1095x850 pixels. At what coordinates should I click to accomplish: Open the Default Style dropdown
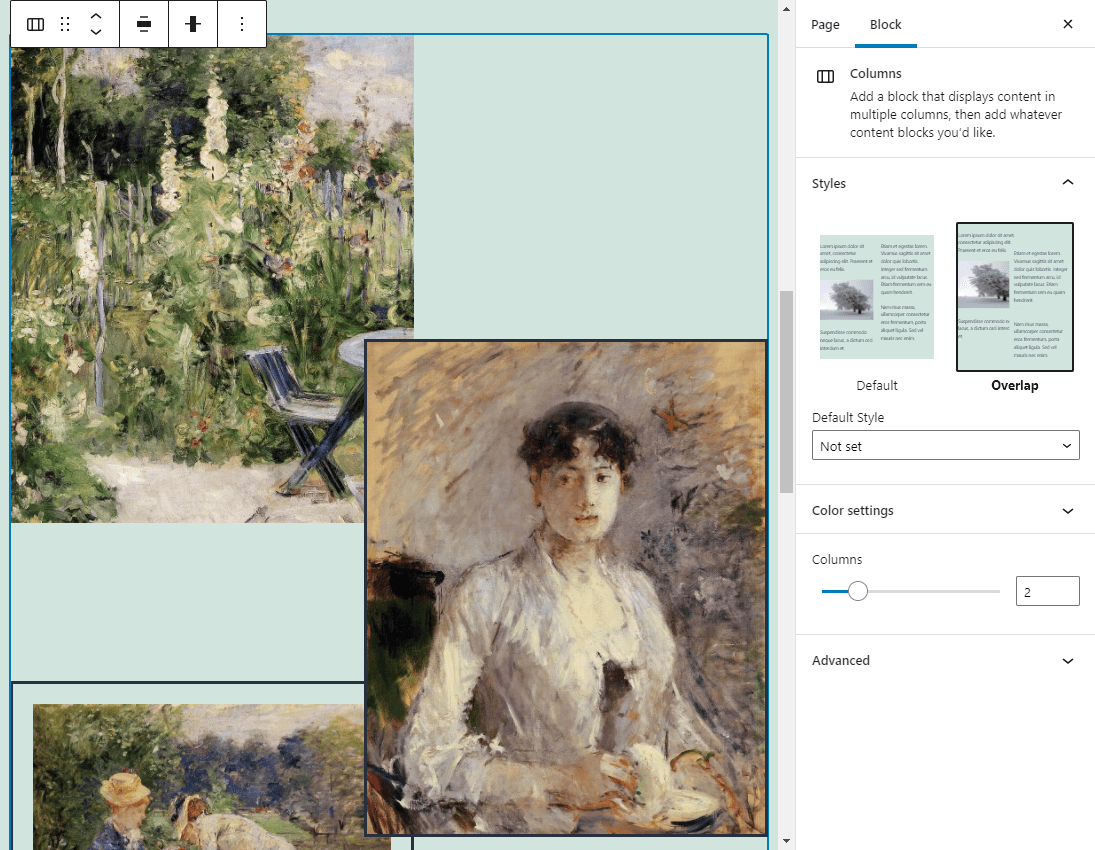(945, 446)
